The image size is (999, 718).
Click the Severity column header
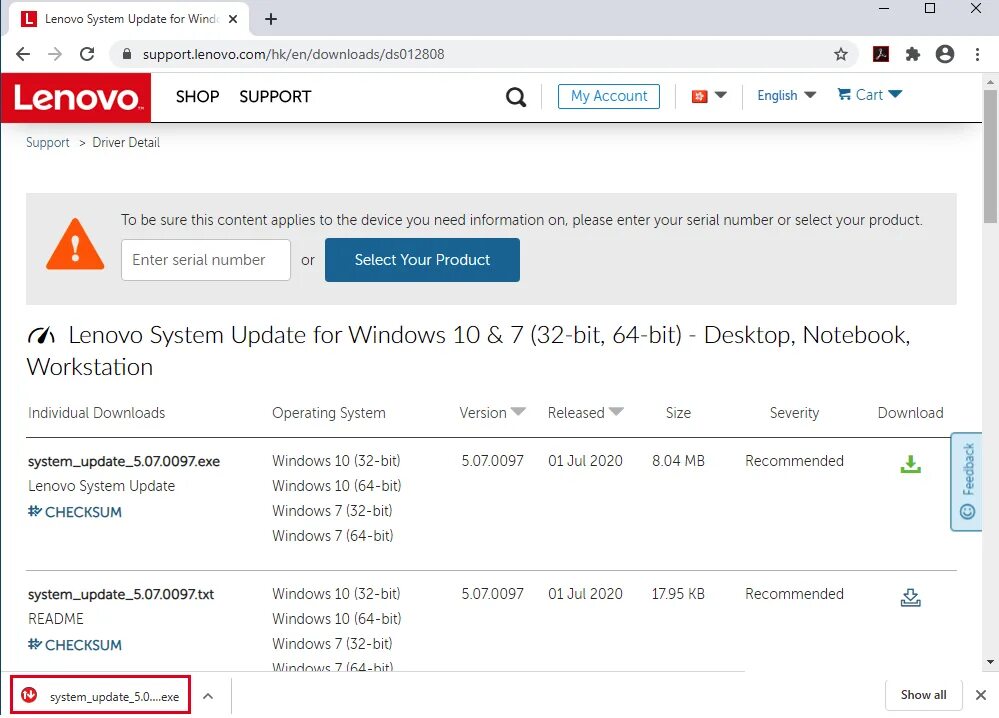(x=794, y=413)
